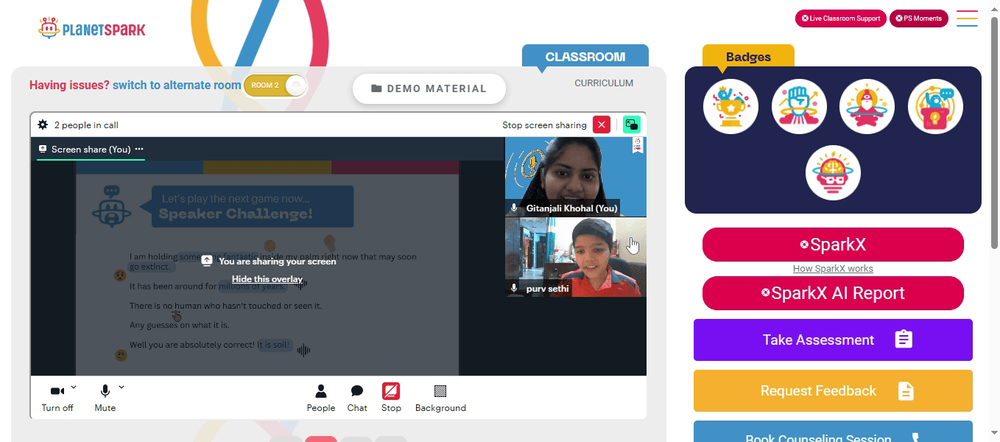Switch to the CURRICULUM tab
This screenshot has height=442, width=1000.
(604, 83)
